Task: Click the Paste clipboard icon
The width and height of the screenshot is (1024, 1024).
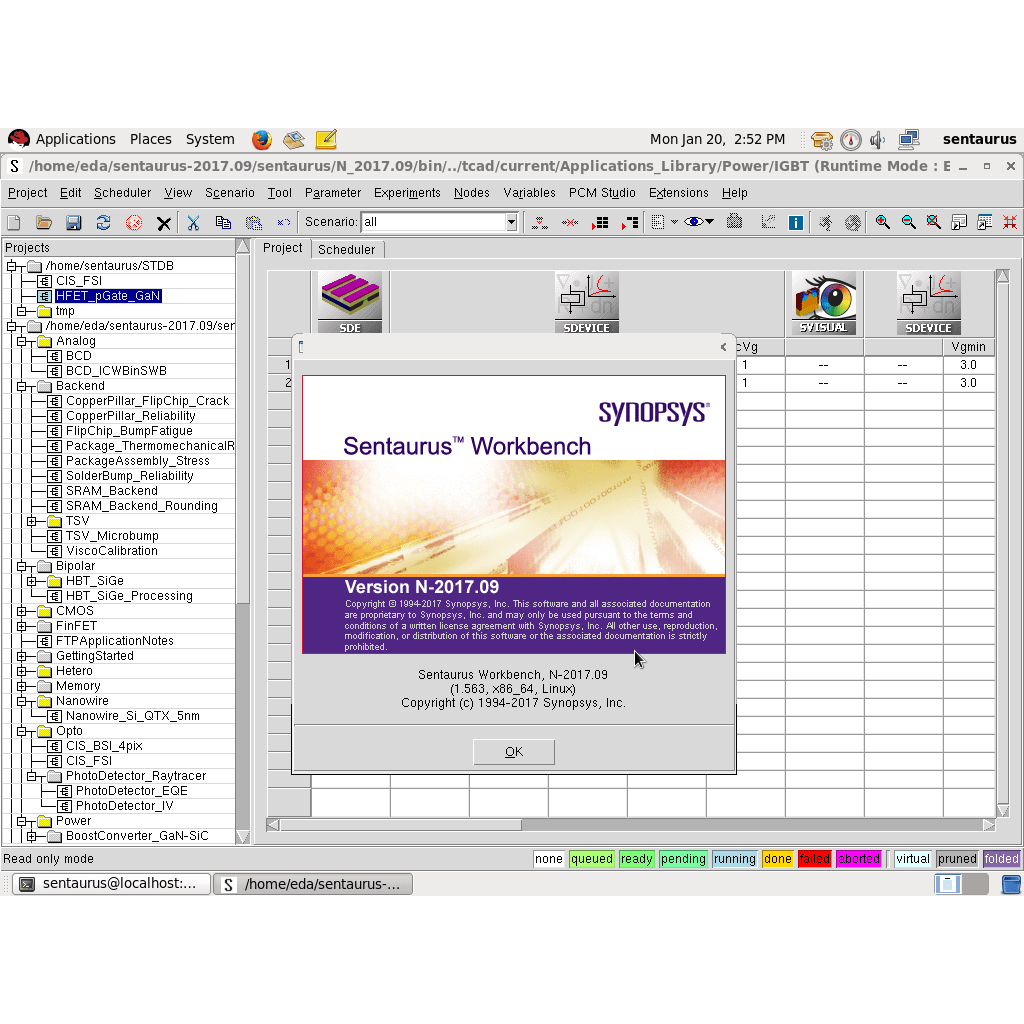Action: [253, 223]
